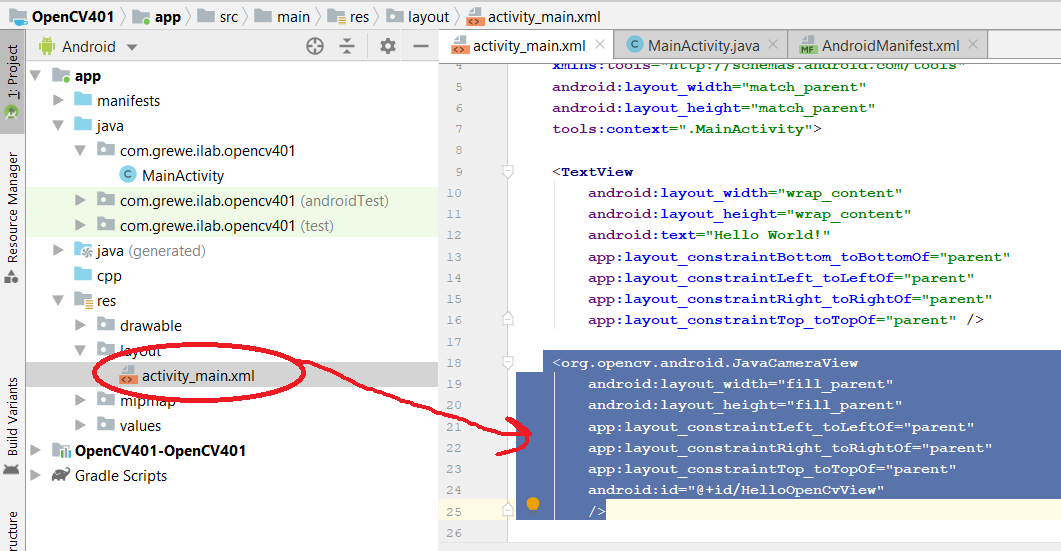Click the Collapse All icon in Project panel

tap(347, 46)
